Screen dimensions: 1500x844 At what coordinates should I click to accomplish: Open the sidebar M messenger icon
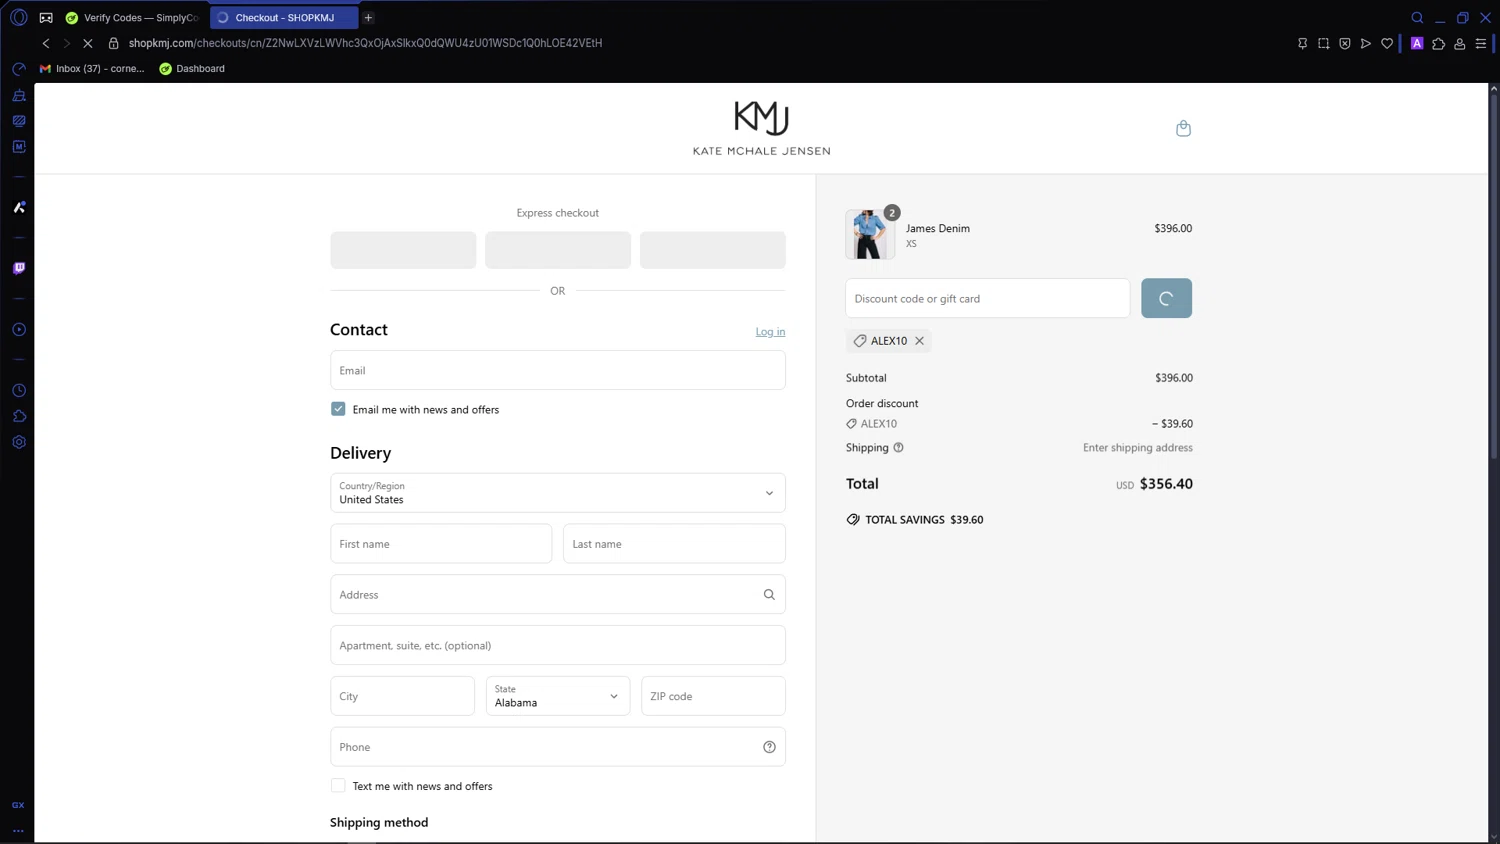click(19, 147)
